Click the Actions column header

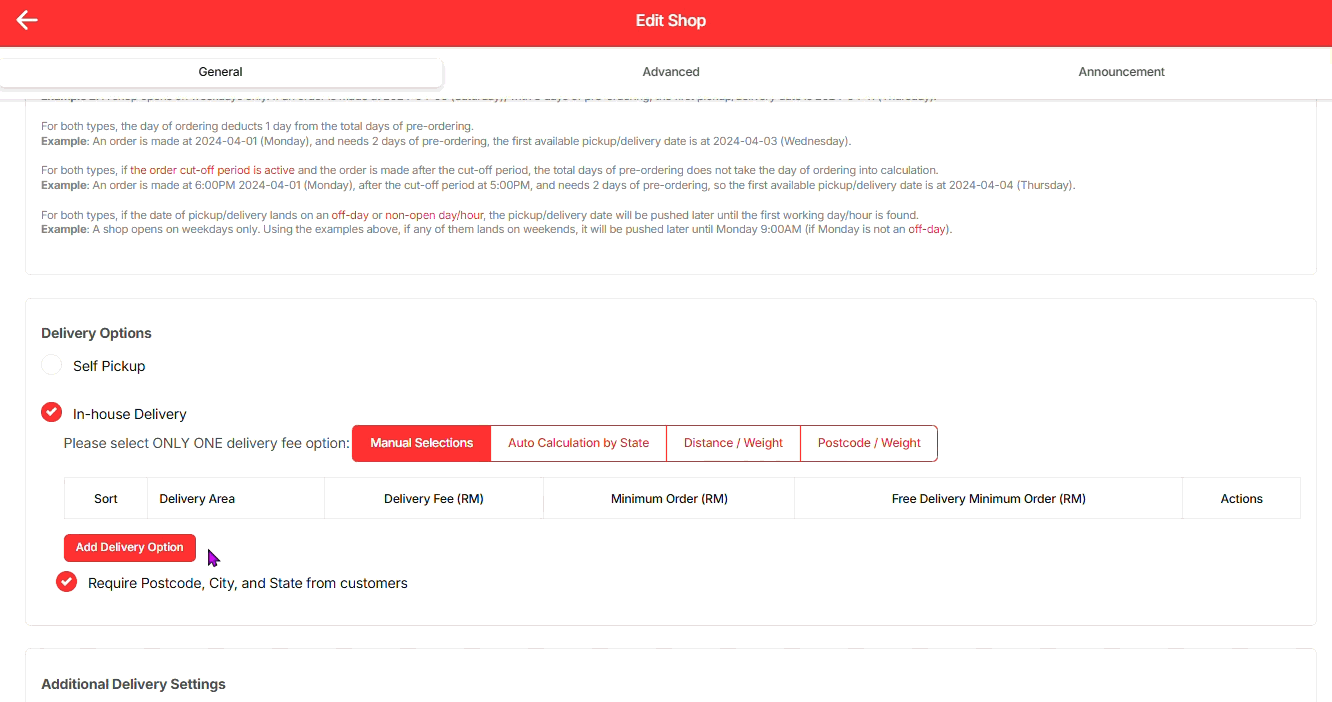(1241, 498)
